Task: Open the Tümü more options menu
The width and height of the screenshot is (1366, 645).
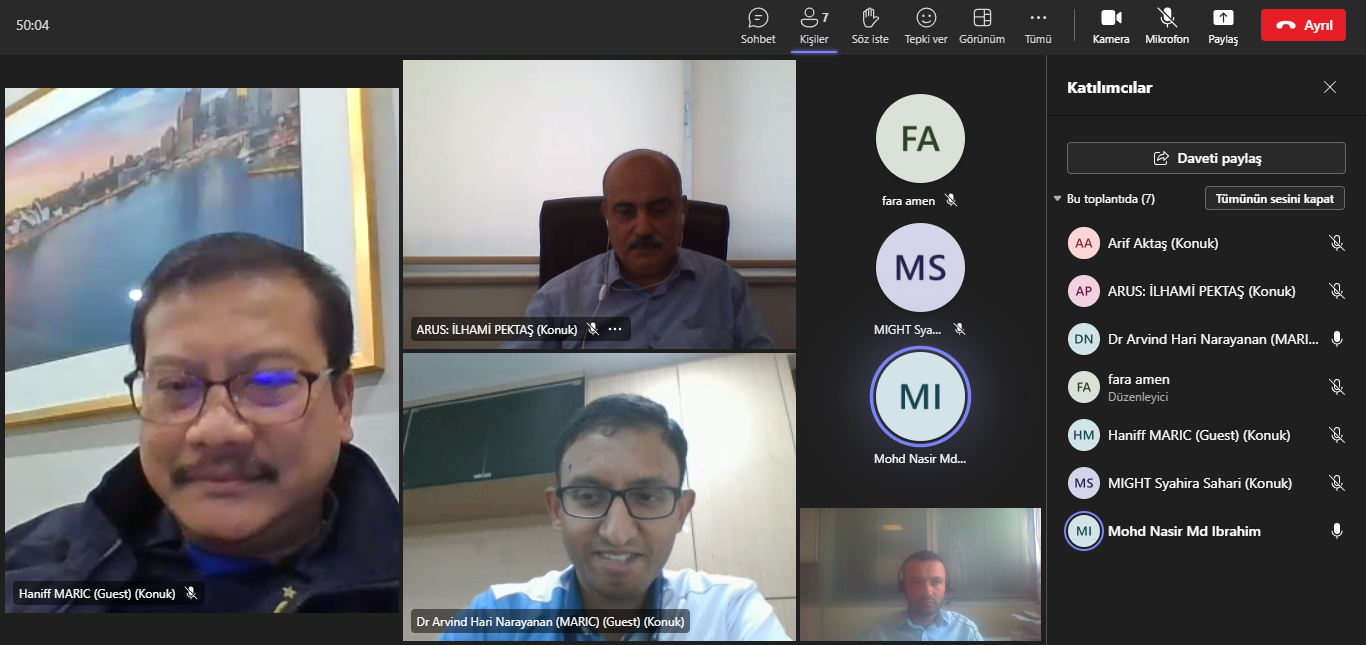Action: tap(1038, 26)
